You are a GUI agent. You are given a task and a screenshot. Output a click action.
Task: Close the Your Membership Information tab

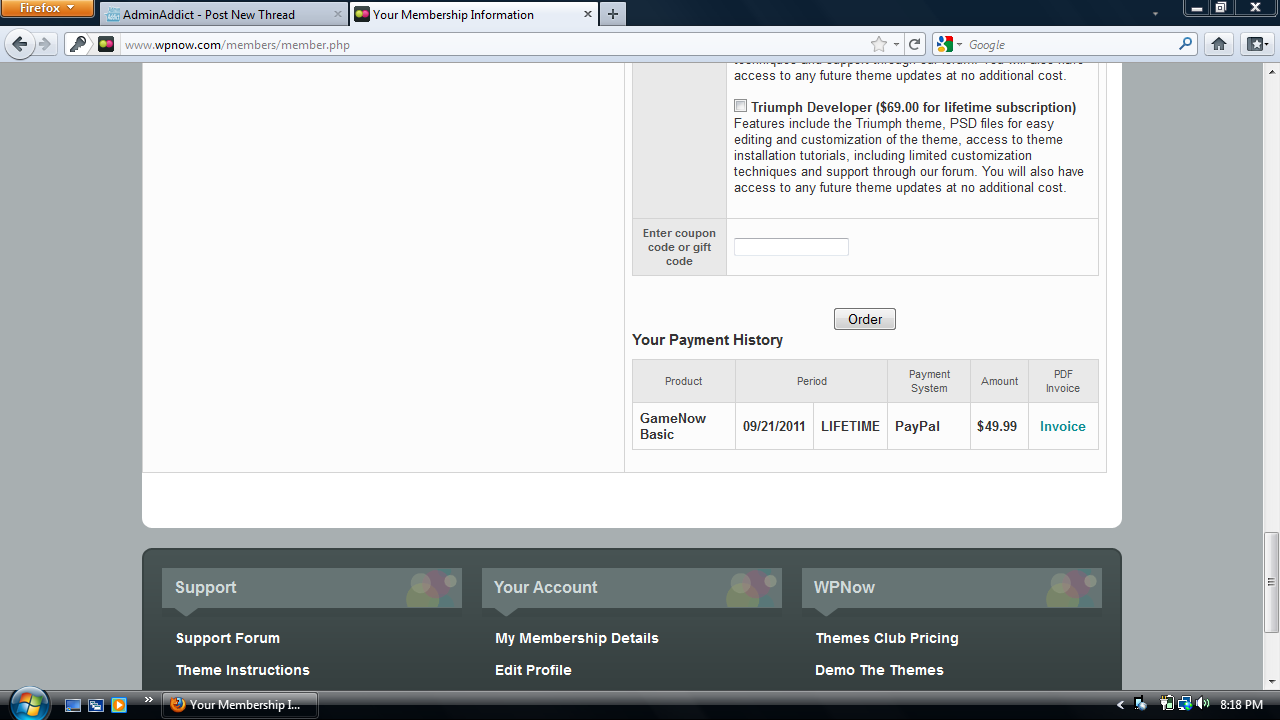(587, 14)
